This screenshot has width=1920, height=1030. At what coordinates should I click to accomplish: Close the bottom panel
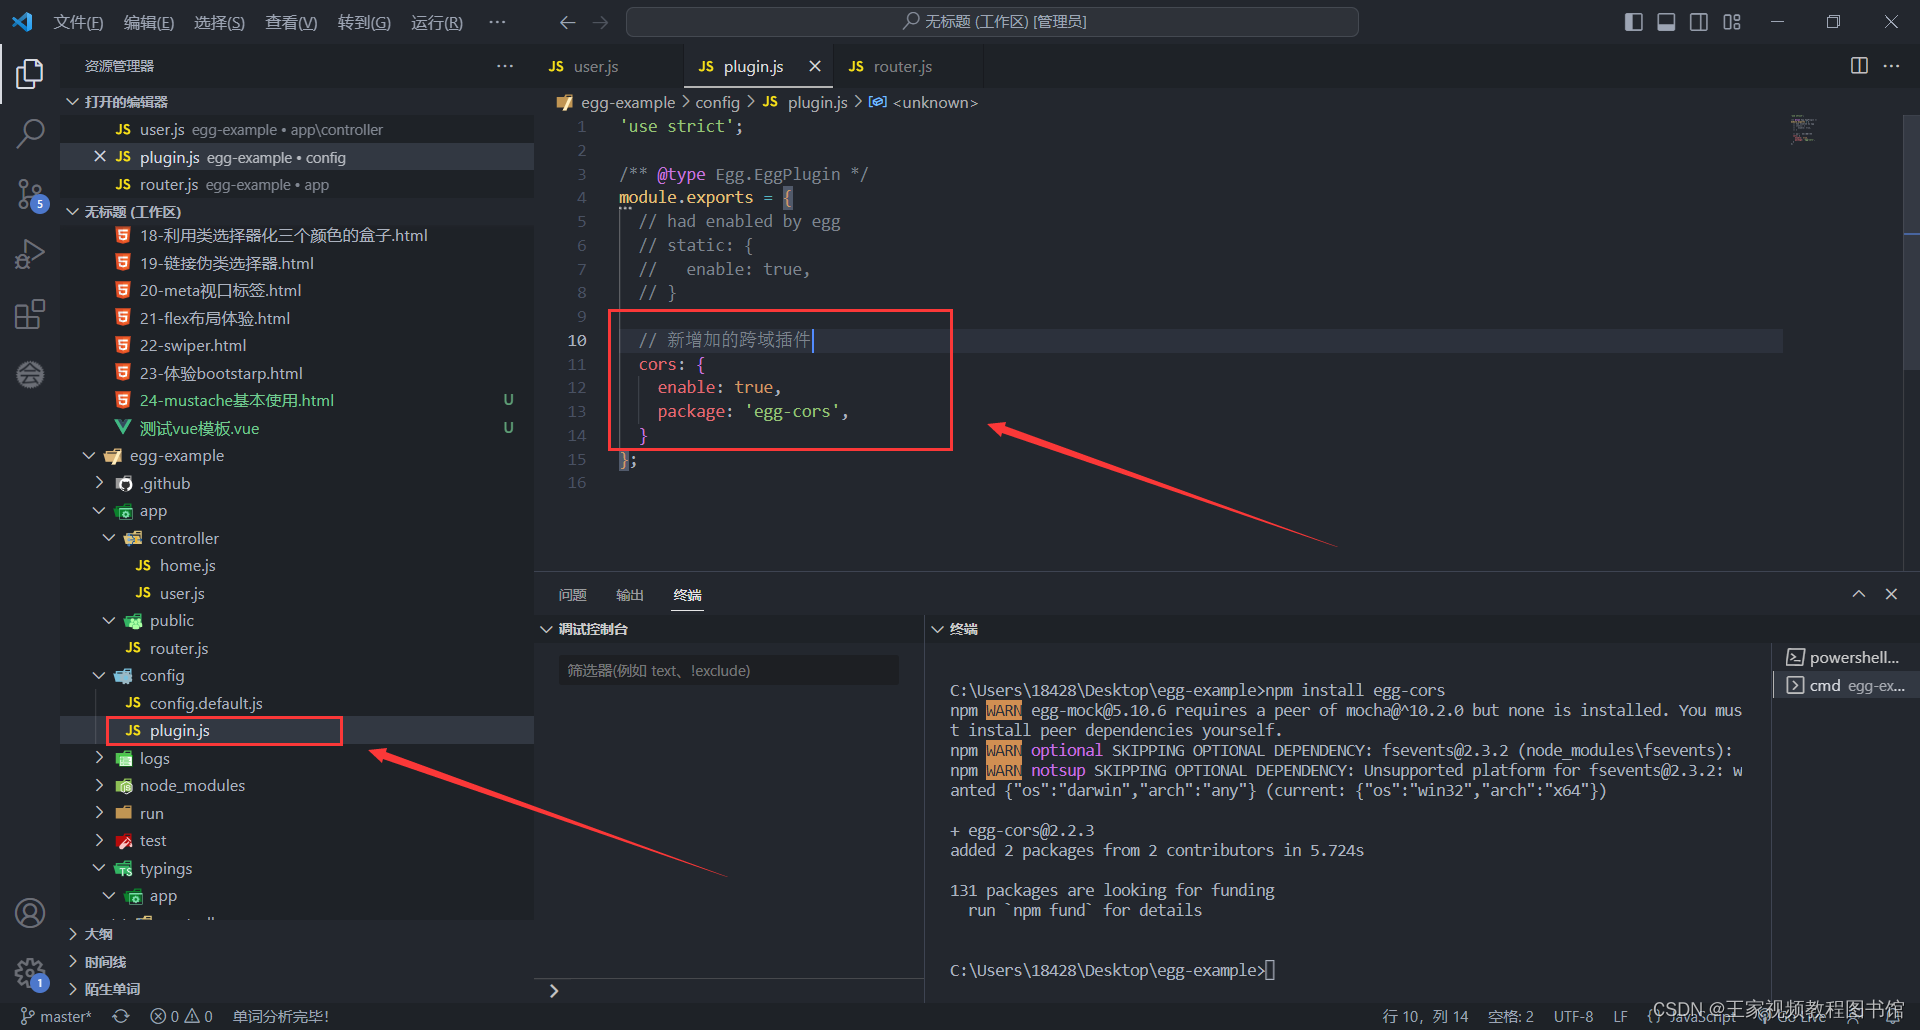click(x=1891, y=594)
